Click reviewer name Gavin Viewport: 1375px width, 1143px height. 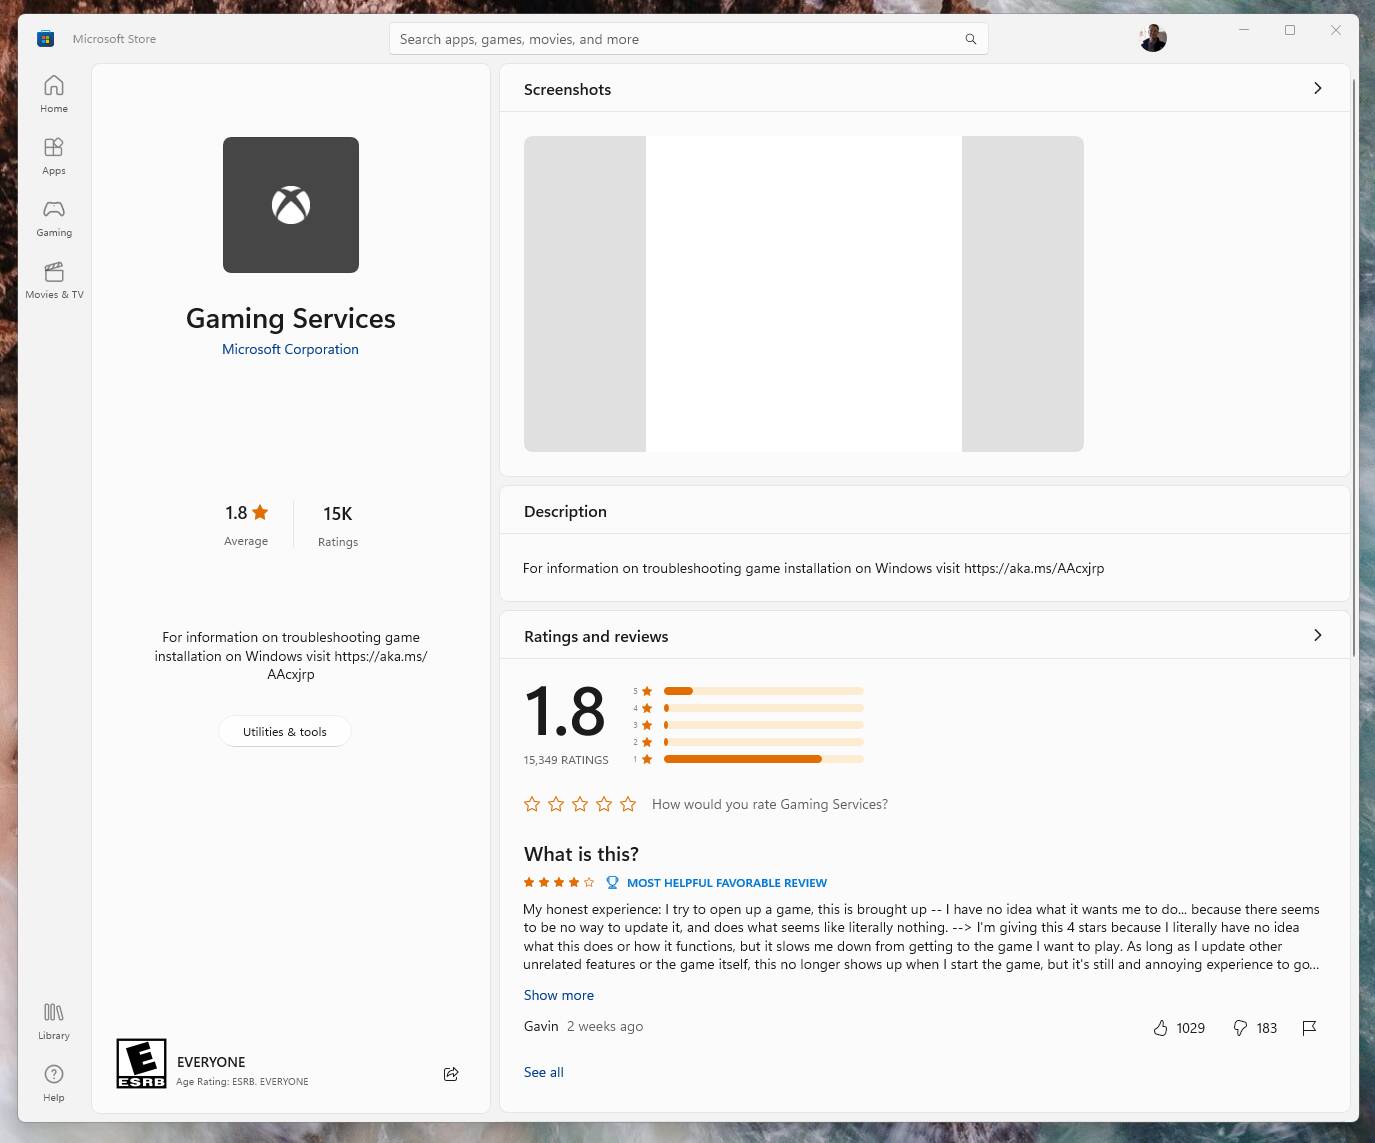pyautogui.click(x=541, y=1026)
